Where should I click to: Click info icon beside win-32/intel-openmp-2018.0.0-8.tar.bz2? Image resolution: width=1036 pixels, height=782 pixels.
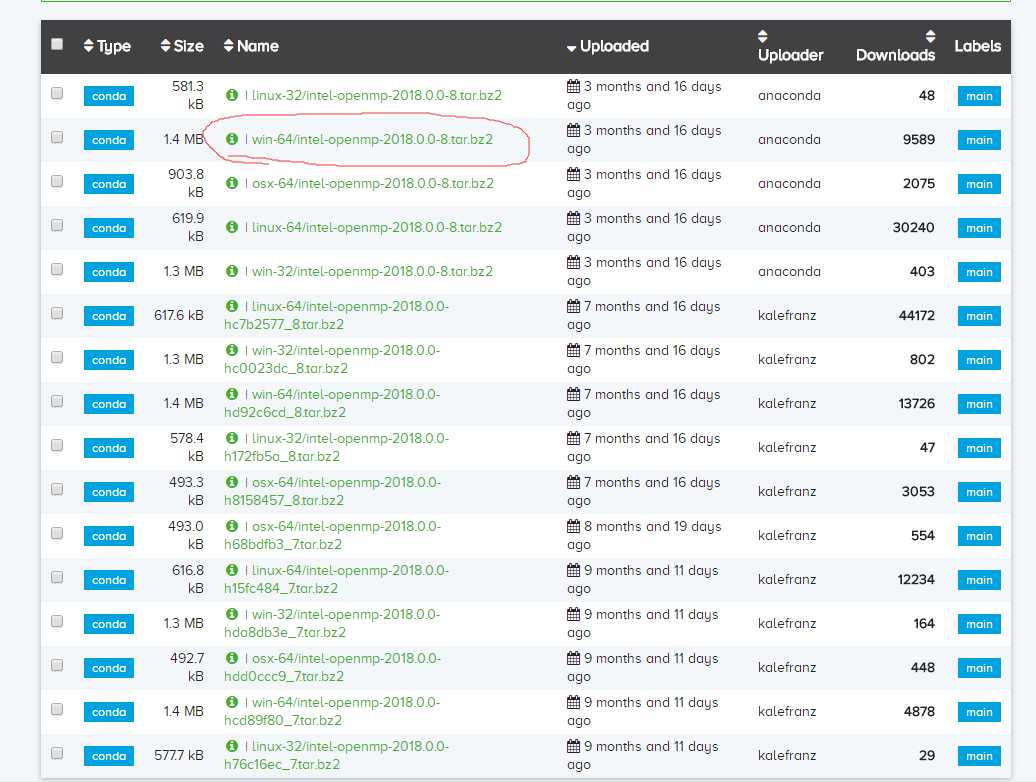pyautogui.click(x=231, y=271)
